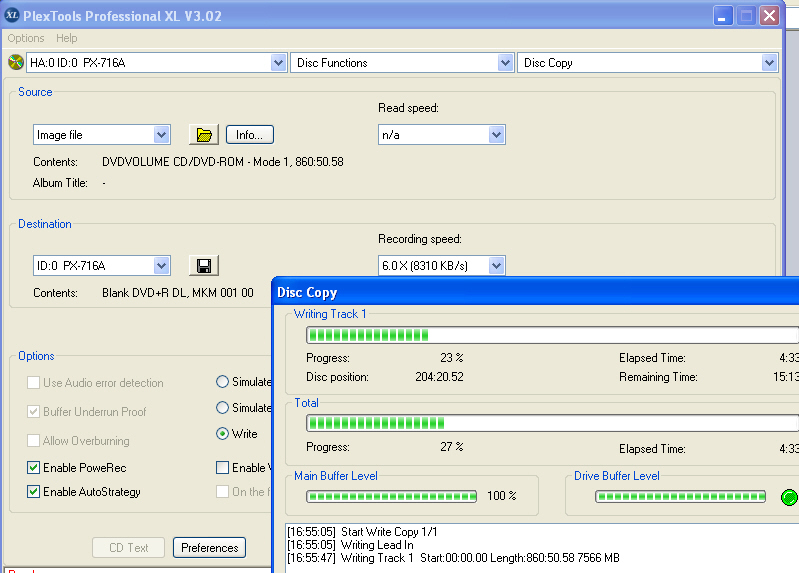Click the green drive buffer status light

tap(789, 497)
